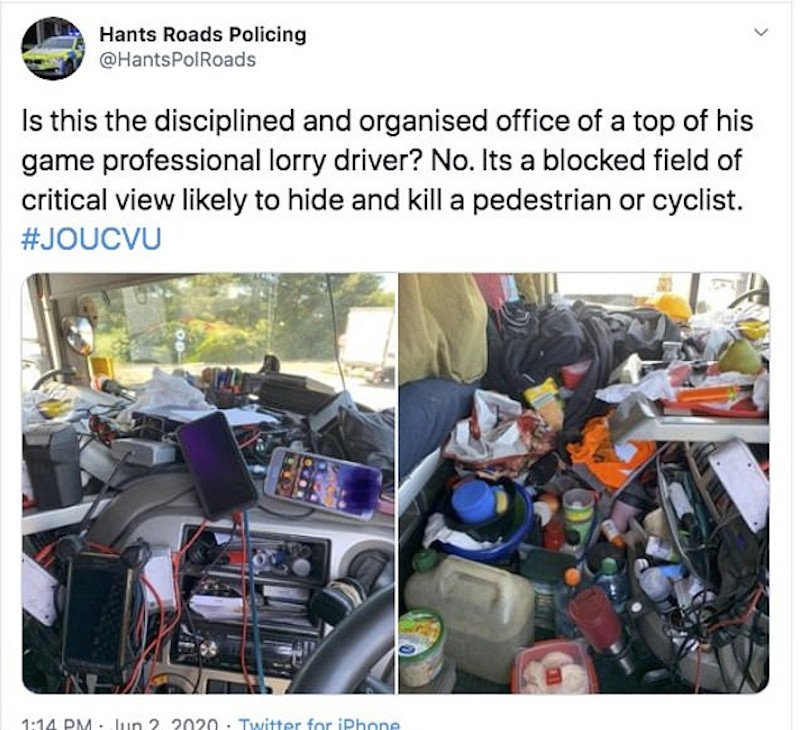Click the tweet timestamp 1:14 PM
The height and width of the screenshot is (730, 800).
coord(56,724)
